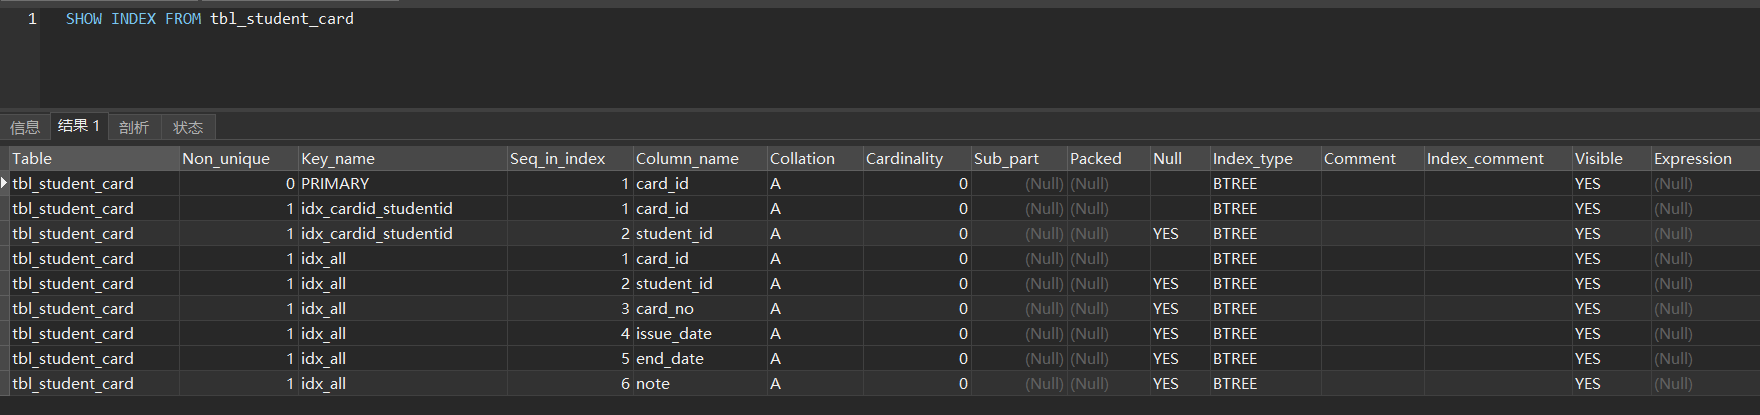Screen dimensions: 1760x415
Task: Click line number 1 in the editor gutter
Action: 32,19
